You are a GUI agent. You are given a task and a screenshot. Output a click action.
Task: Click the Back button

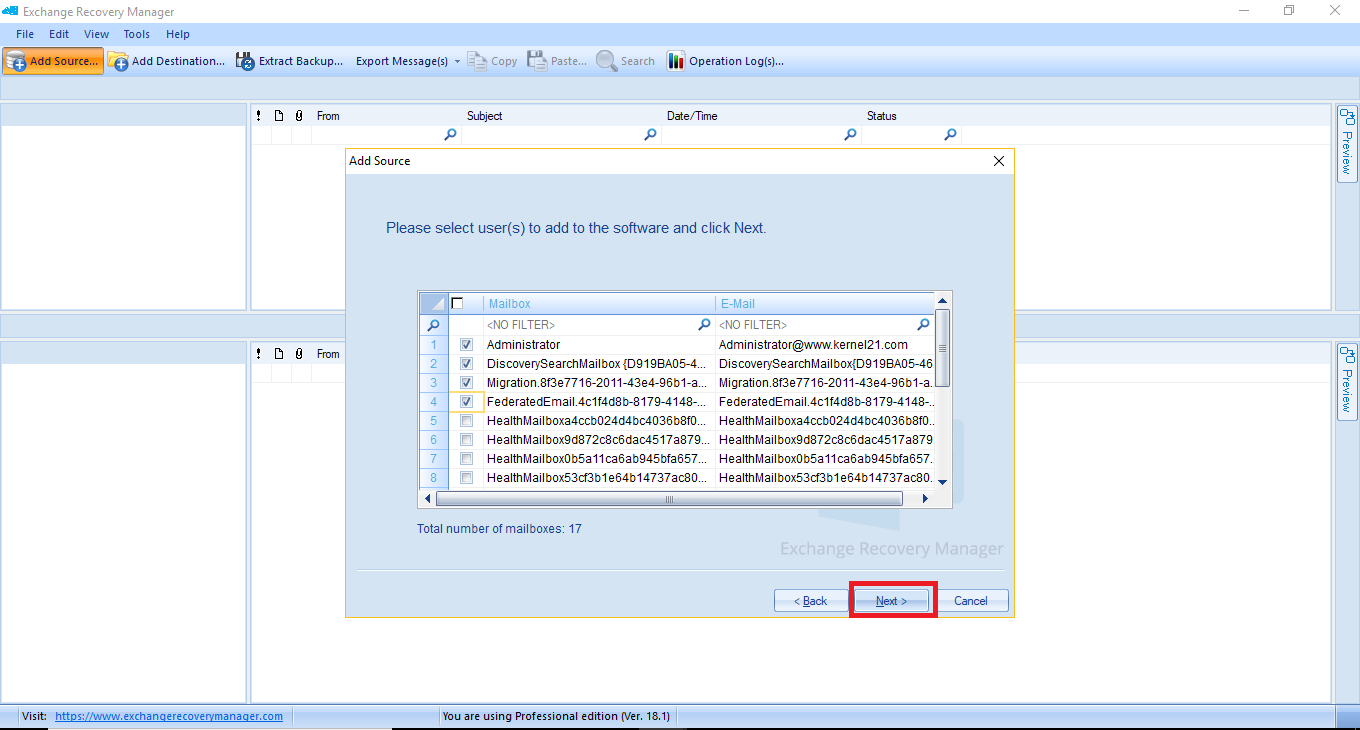coord(810,601)
